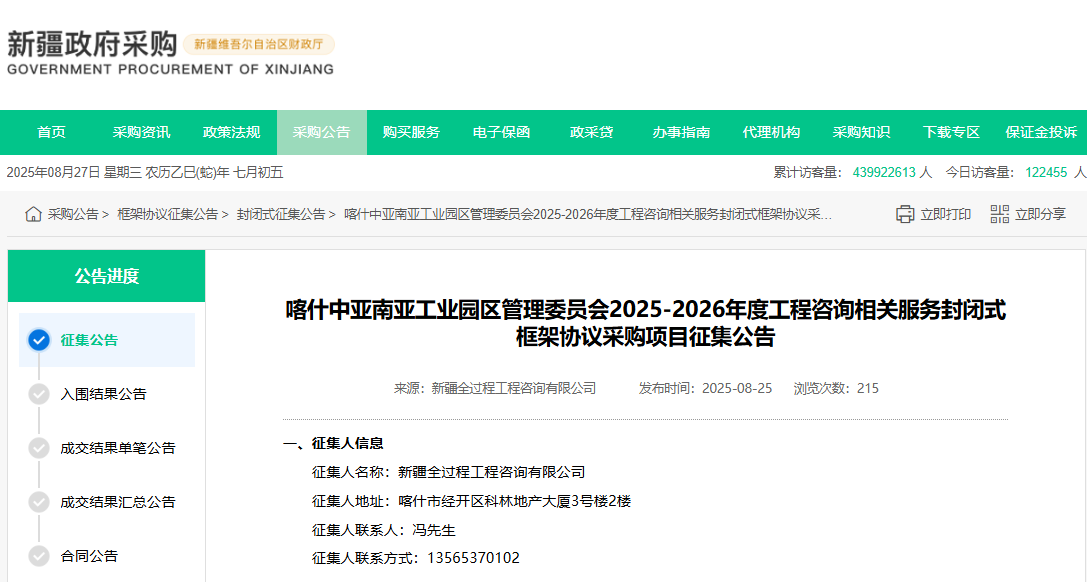Click 立即打印 to print the announcement
This screenshot has height=582, width=1087.
point(944,213)
